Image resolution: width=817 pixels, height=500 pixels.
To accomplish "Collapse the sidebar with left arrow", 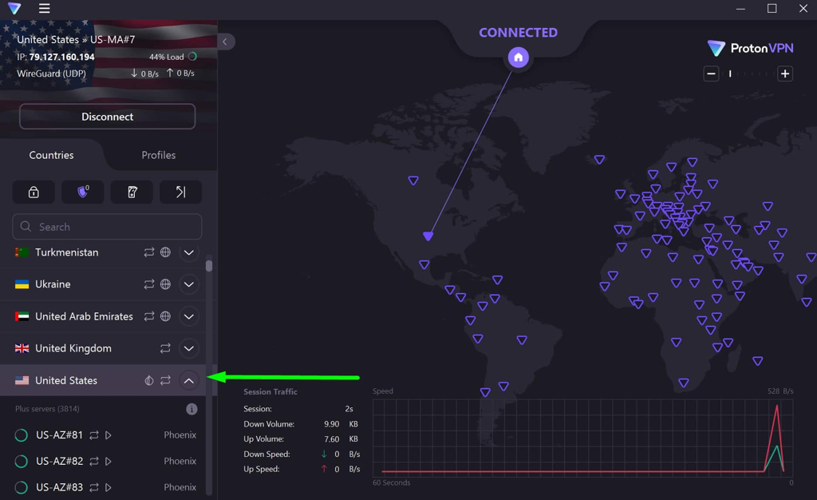I will [225, 42].
